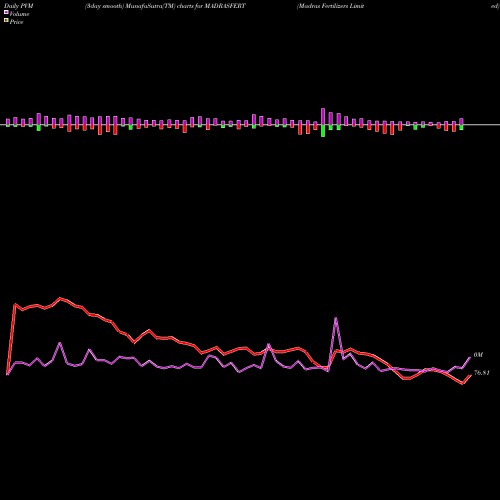The image size is (500, 500).
Task: Select the Price legend label
Action: pos(16,22)
